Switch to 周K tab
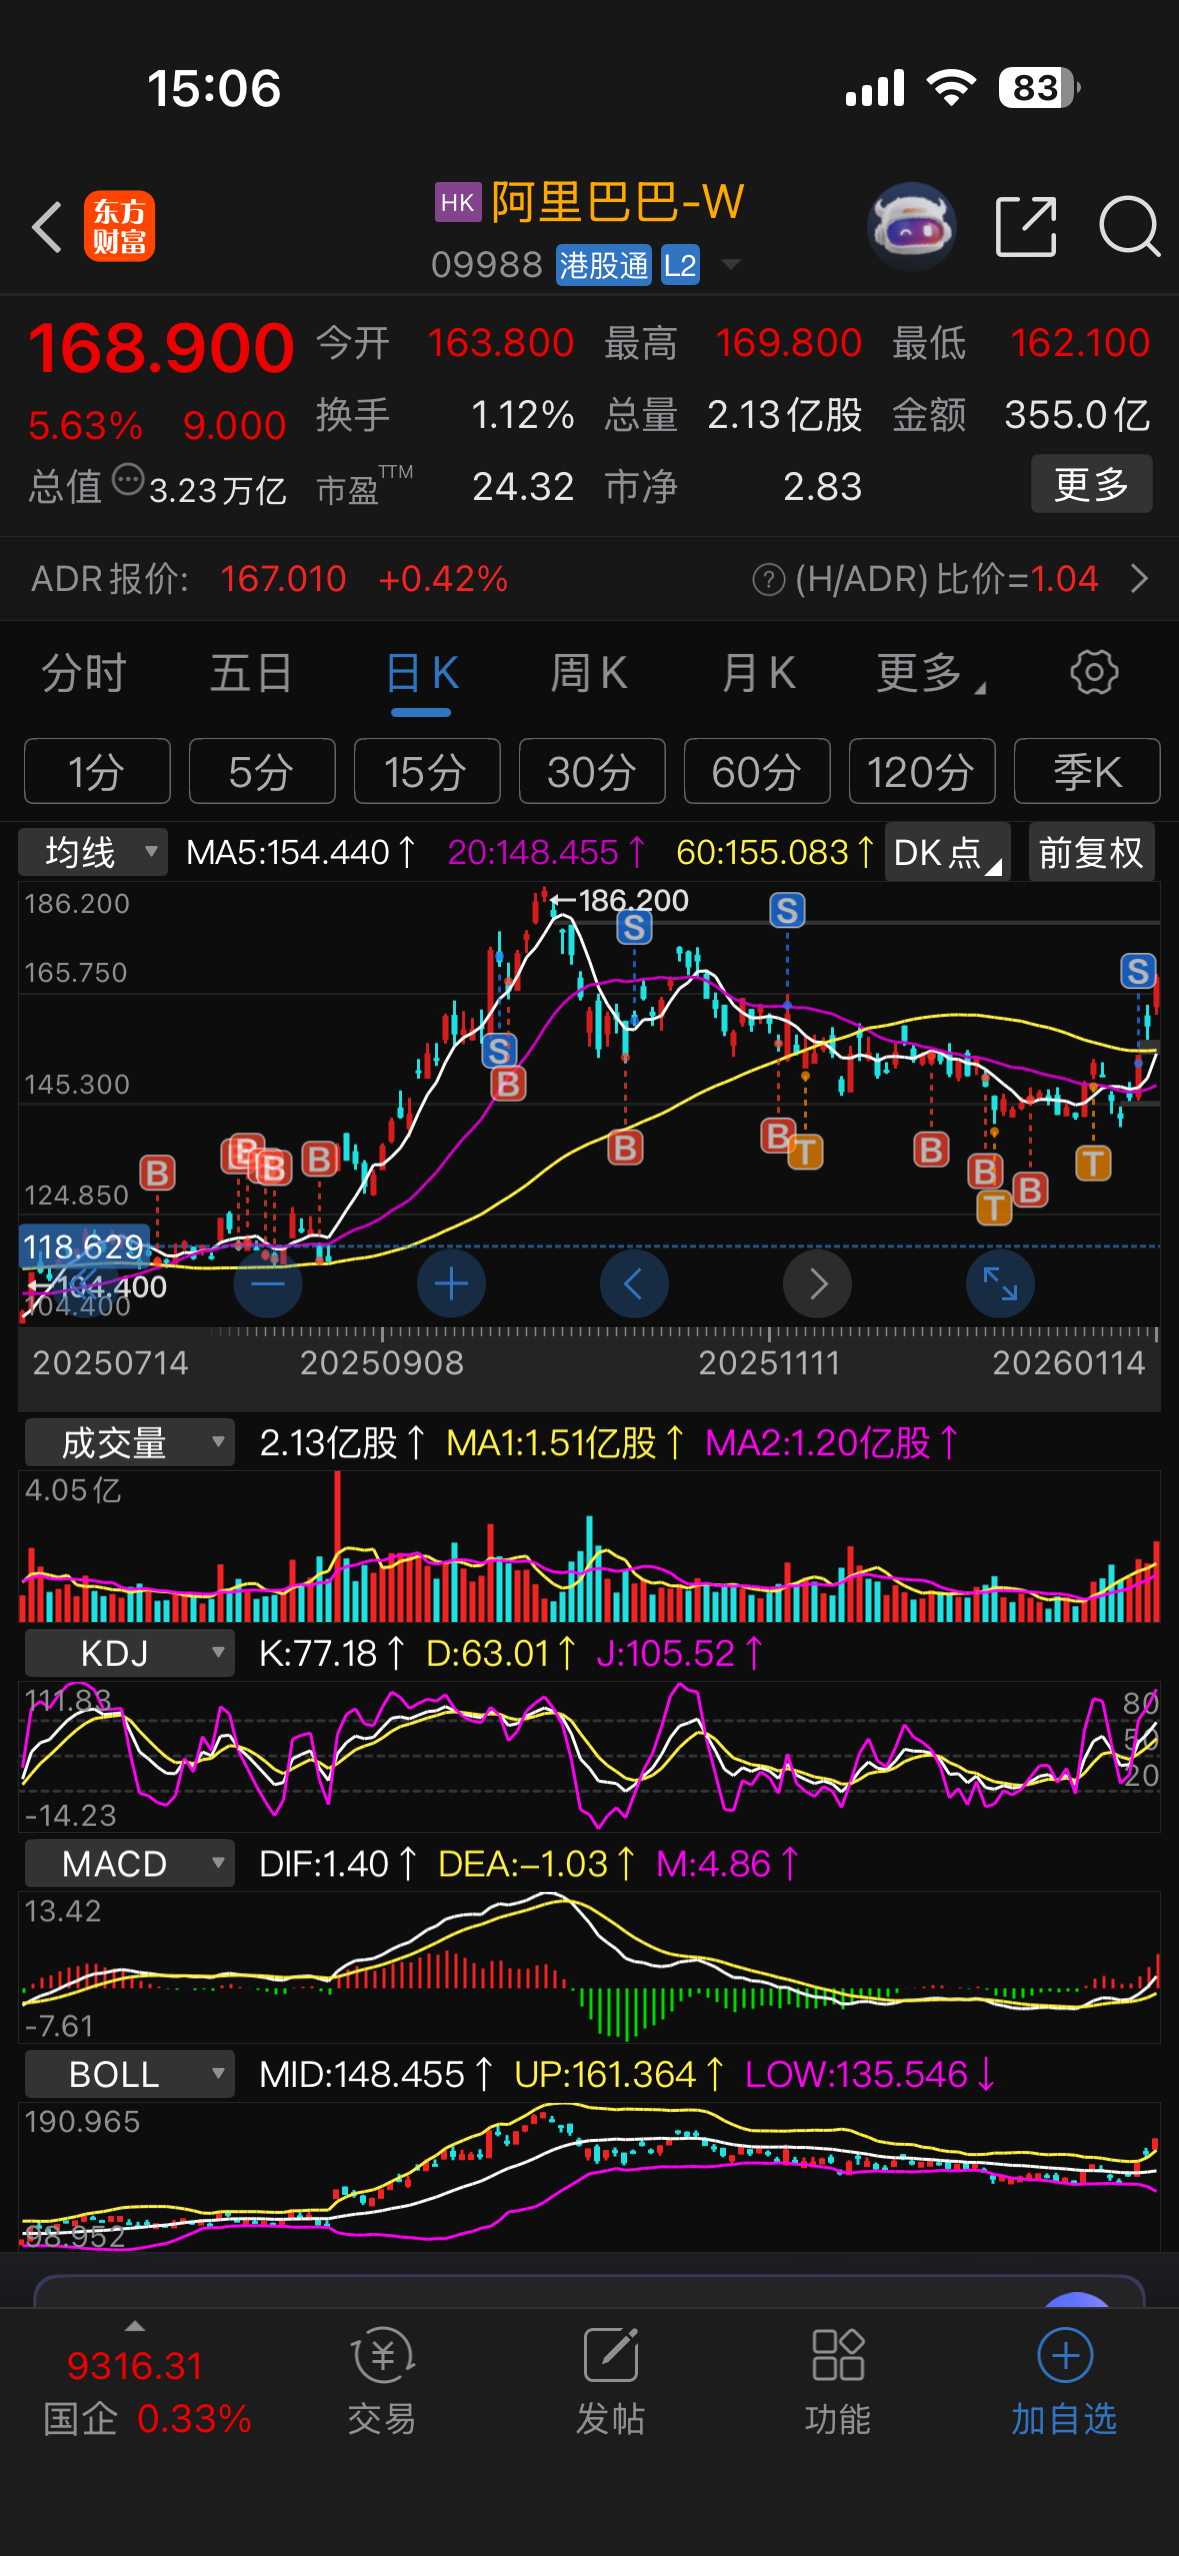This screenshot has height=2556, width=1179. (589, 673)
